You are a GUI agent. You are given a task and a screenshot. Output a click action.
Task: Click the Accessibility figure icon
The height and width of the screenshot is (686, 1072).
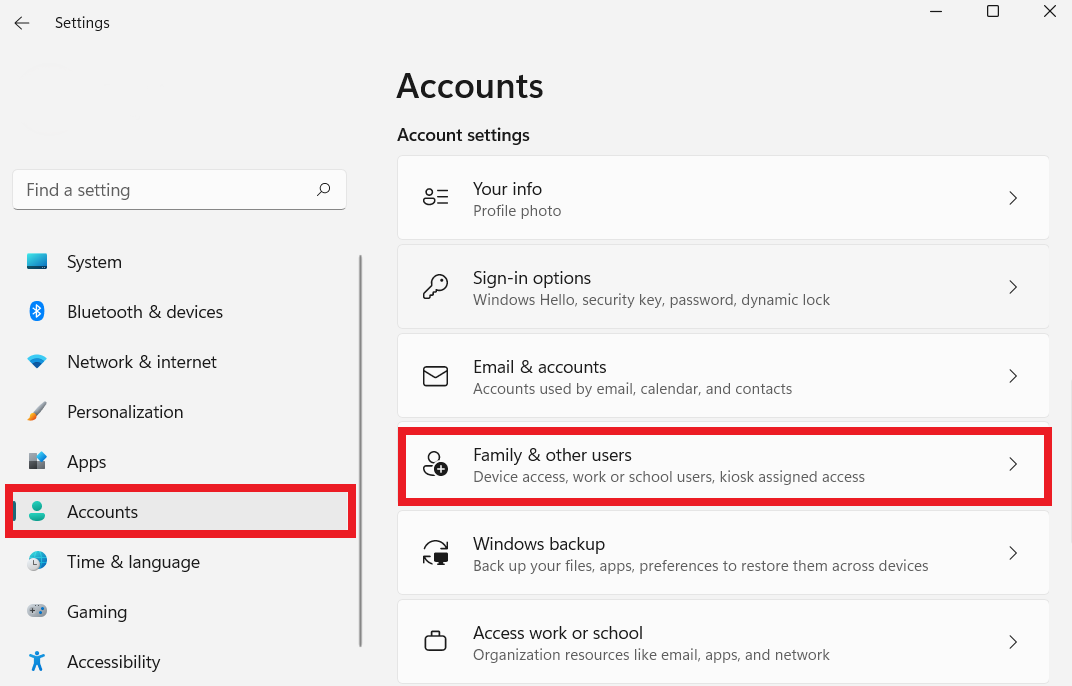(x=37, y=661)
